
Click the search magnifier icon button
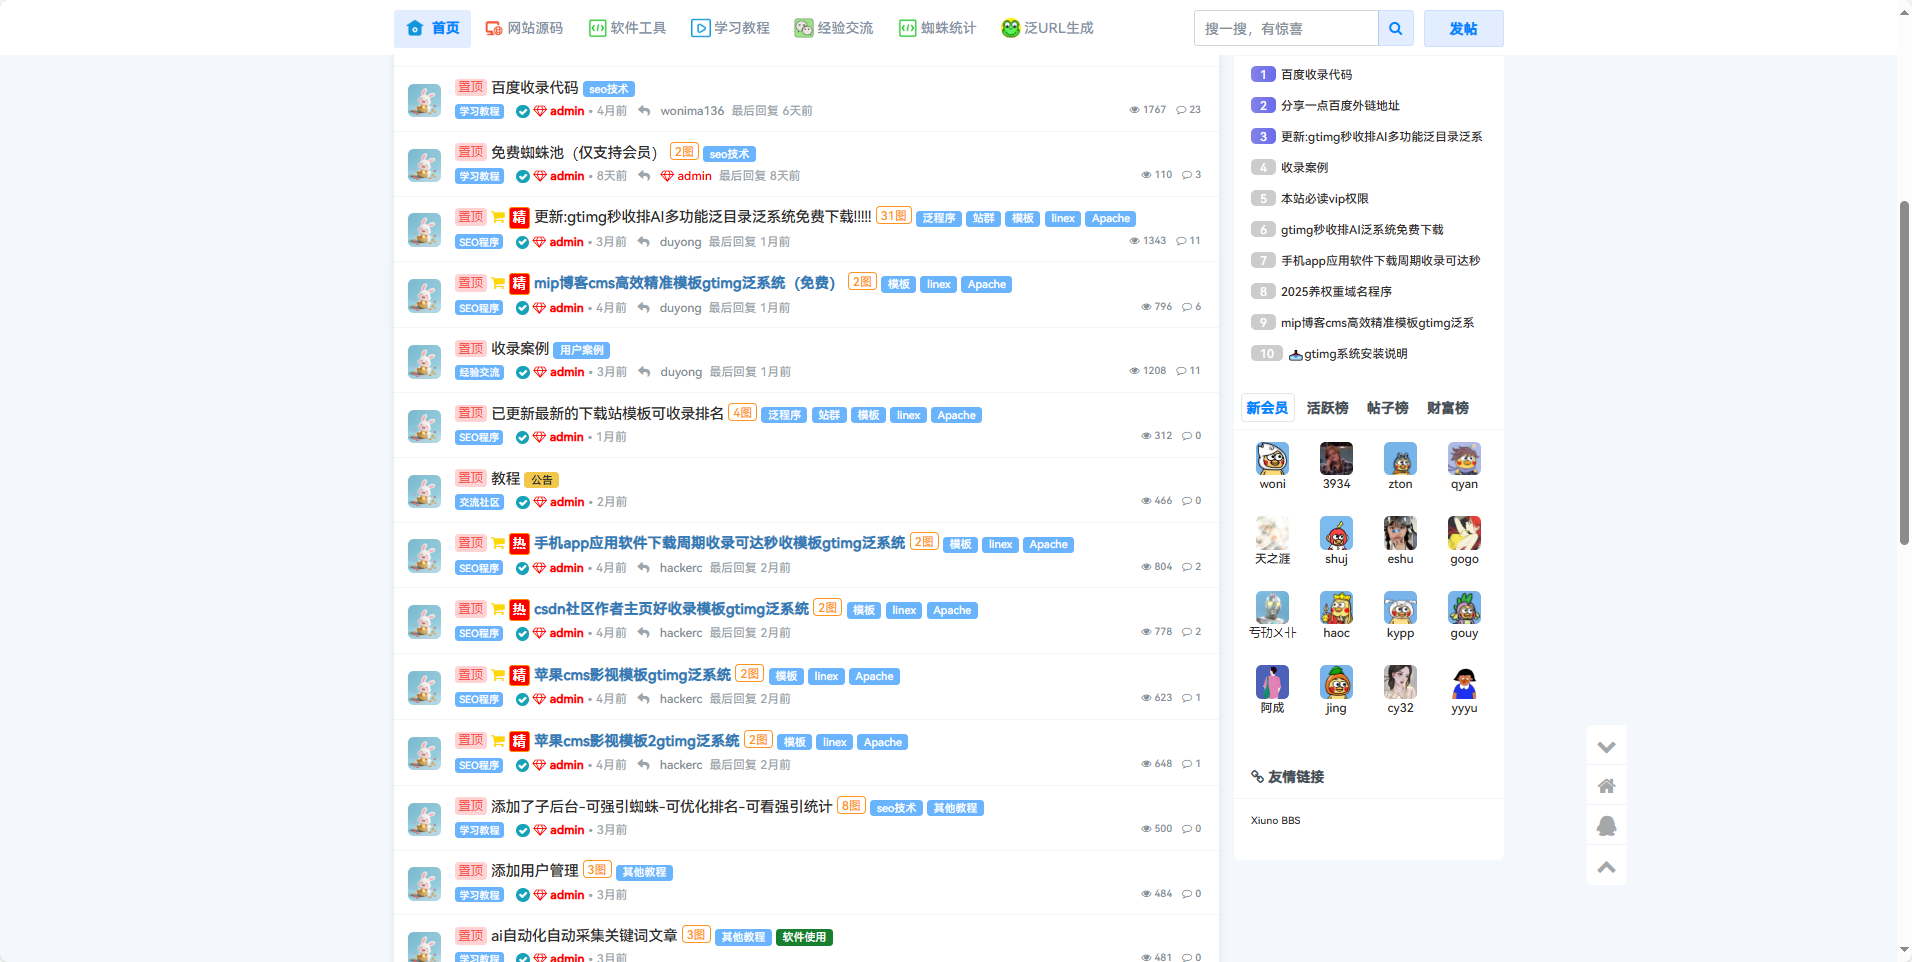pyautogui.click(x=1395, y=29)
